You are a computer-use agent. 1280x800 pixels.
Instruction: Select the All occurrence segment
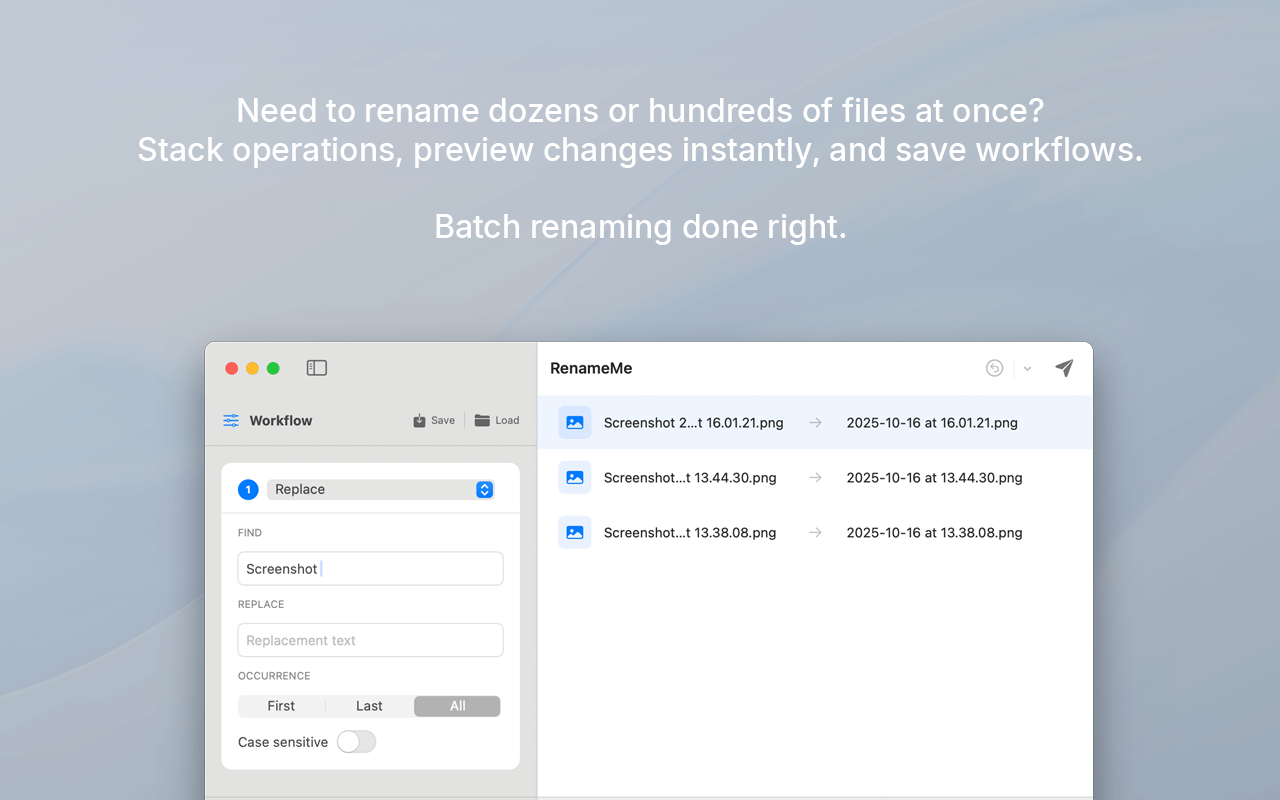point(456,706)
